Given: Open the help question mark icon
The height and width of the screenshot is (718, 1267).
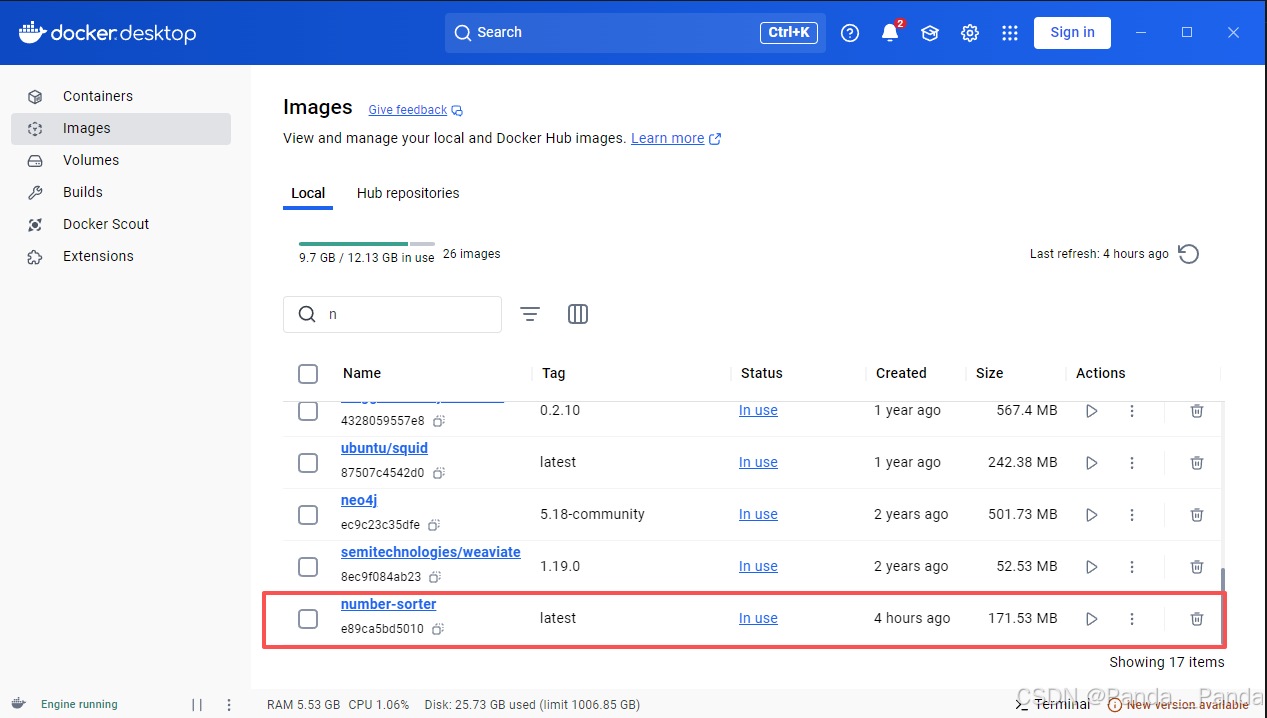Looking at the screenshot, I should [850, 33].
